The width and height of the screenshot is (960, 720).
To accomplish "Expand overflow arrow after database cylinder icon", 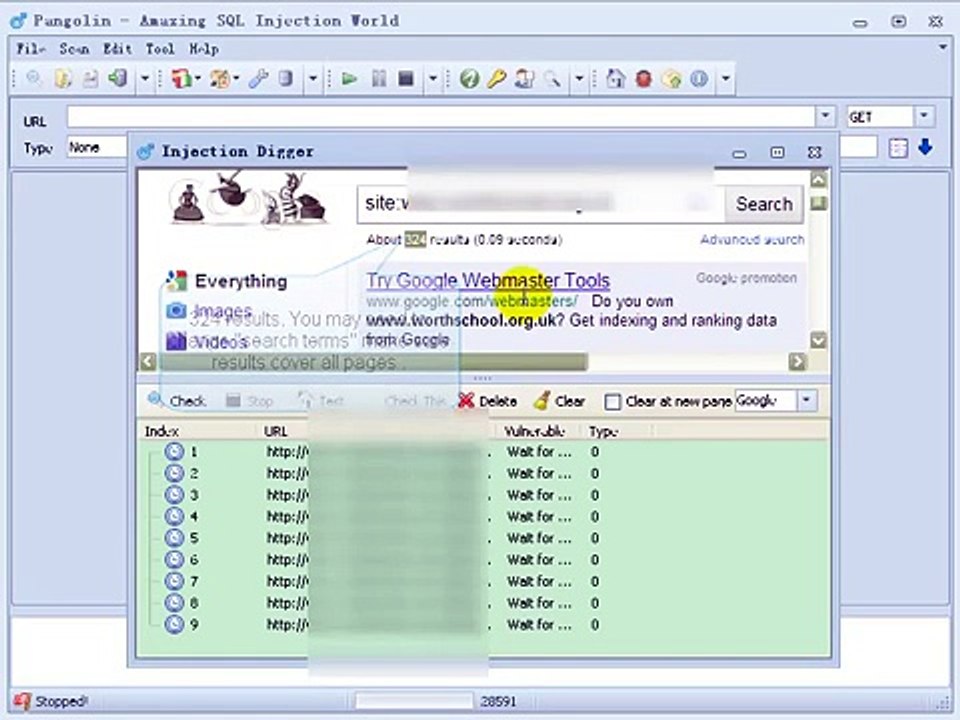I will pos(312,78).
